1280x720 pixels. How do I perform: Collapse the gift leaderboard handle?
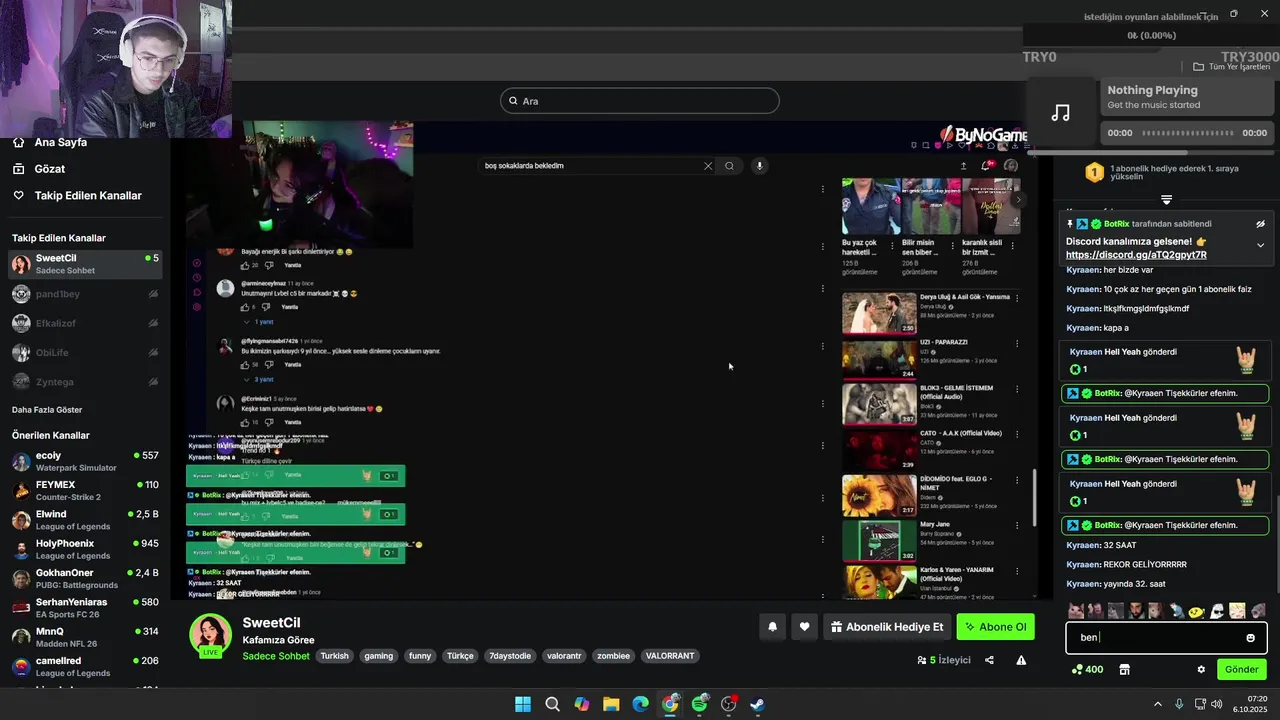pyautogui.click(x=1166, y=200)
